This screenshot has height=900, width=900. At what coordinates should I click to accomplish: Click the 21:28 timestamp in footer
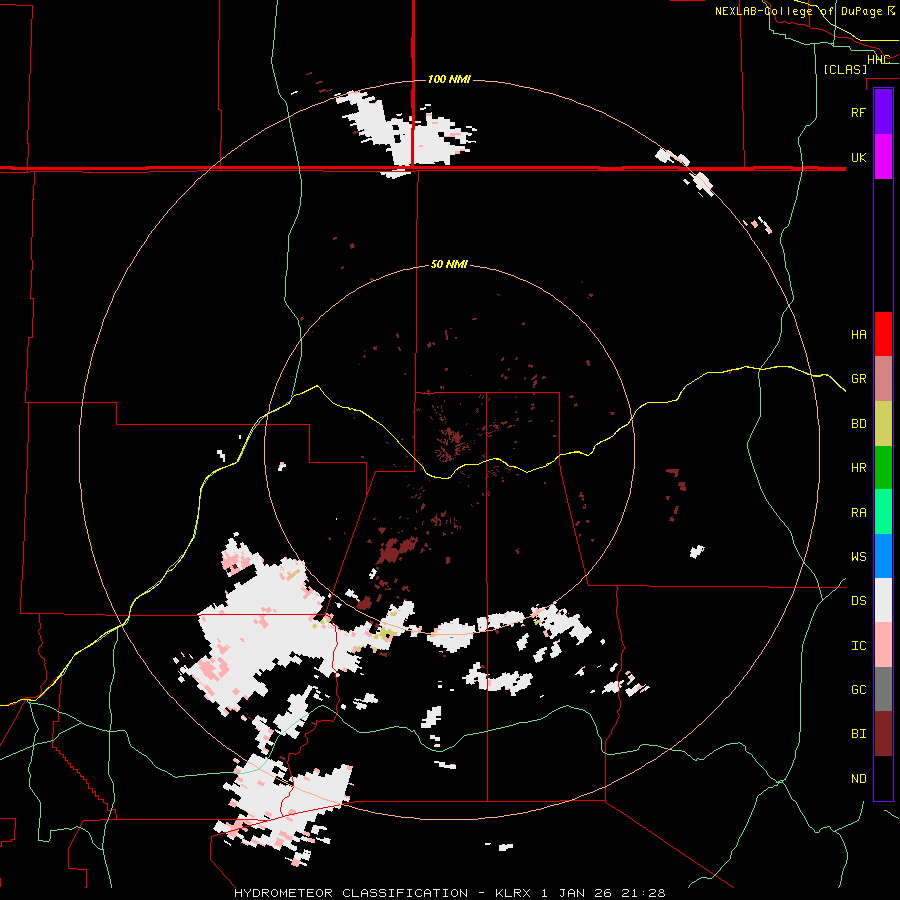pyautogui.click(x=643, y=893)
